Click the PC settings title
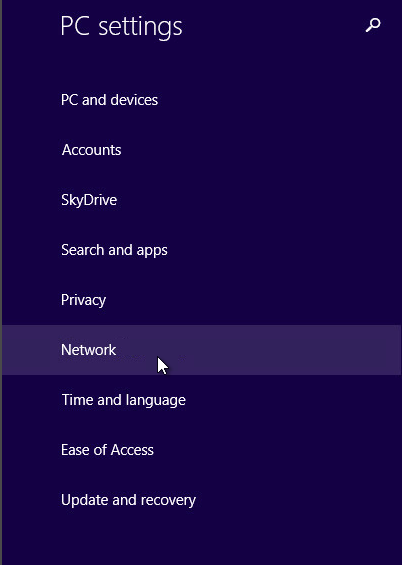 pyautogui.click(x=121, y=27)
